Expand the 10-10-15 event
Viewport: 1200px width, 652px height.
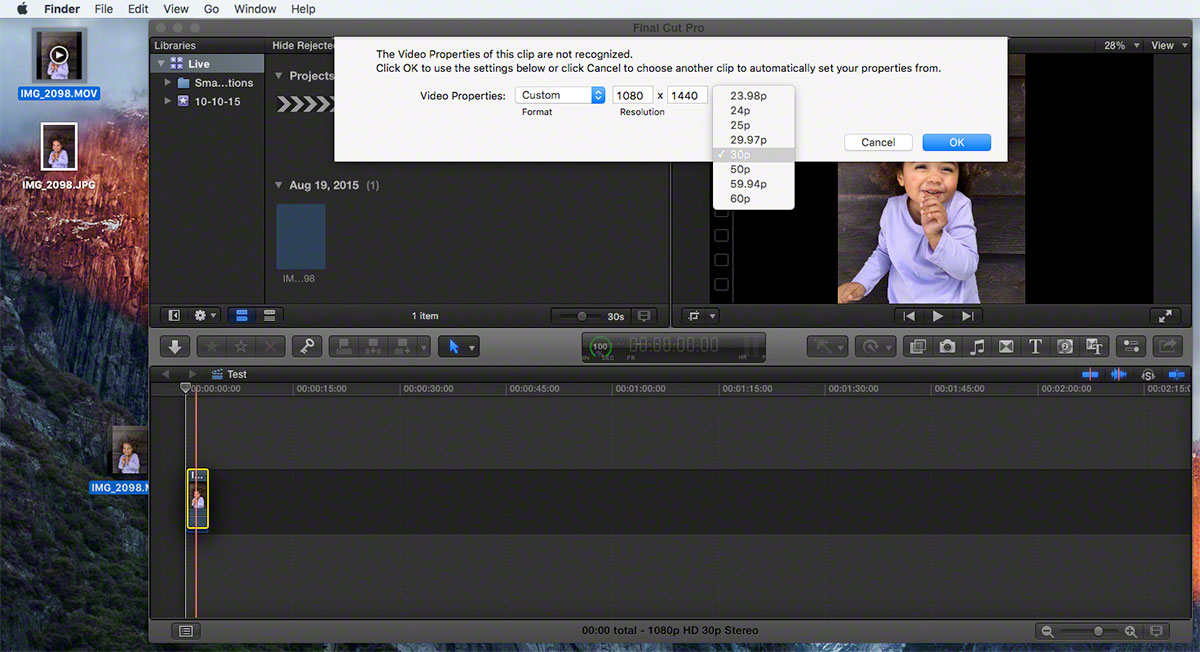(x=168, y=101)
